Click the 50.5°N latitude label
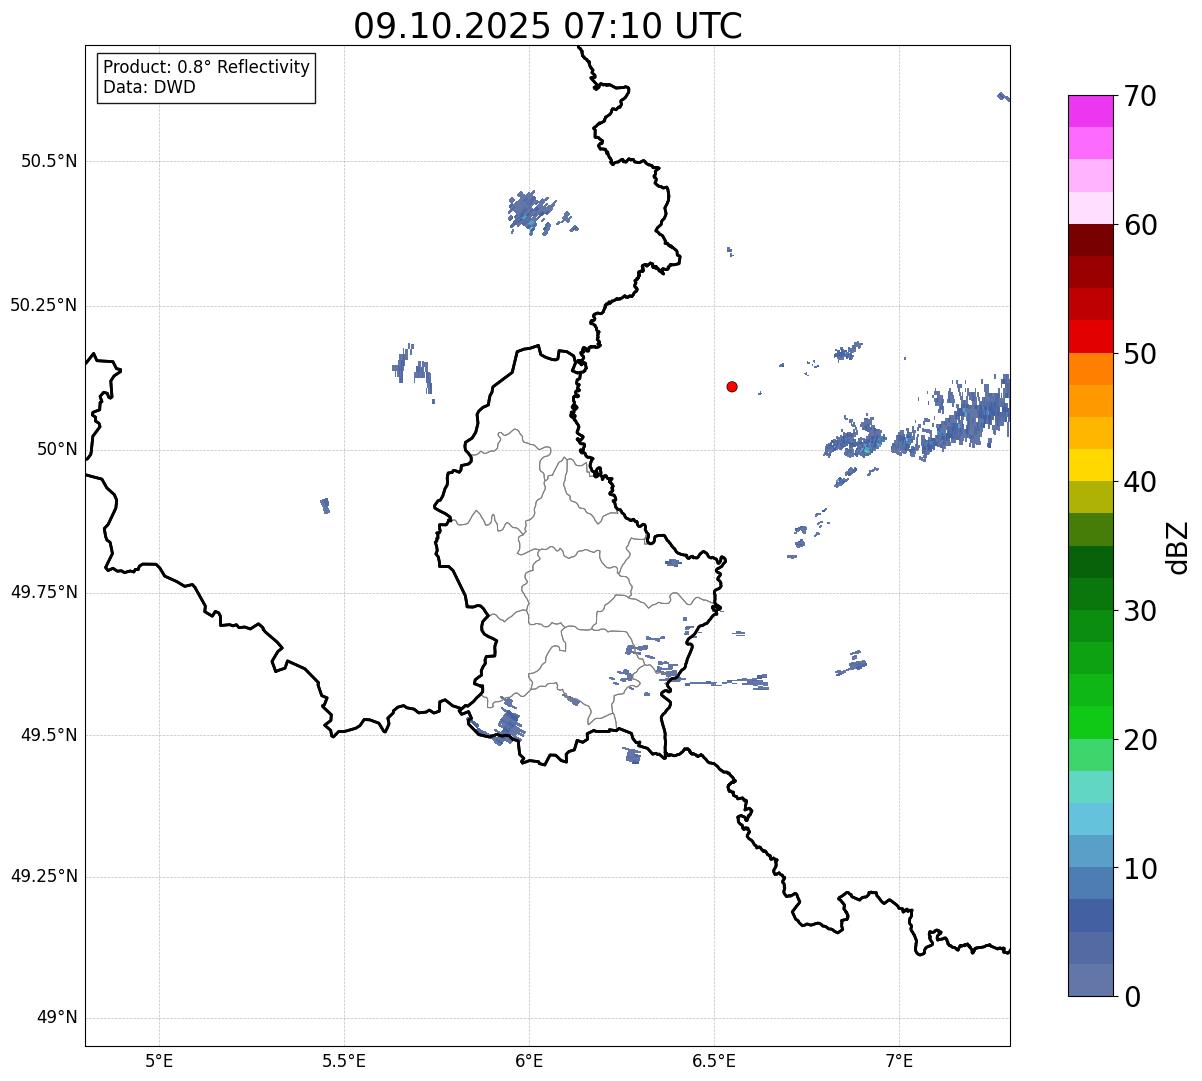The width and height of the screenshot is (1202, 1081). (x=49, y=161)
